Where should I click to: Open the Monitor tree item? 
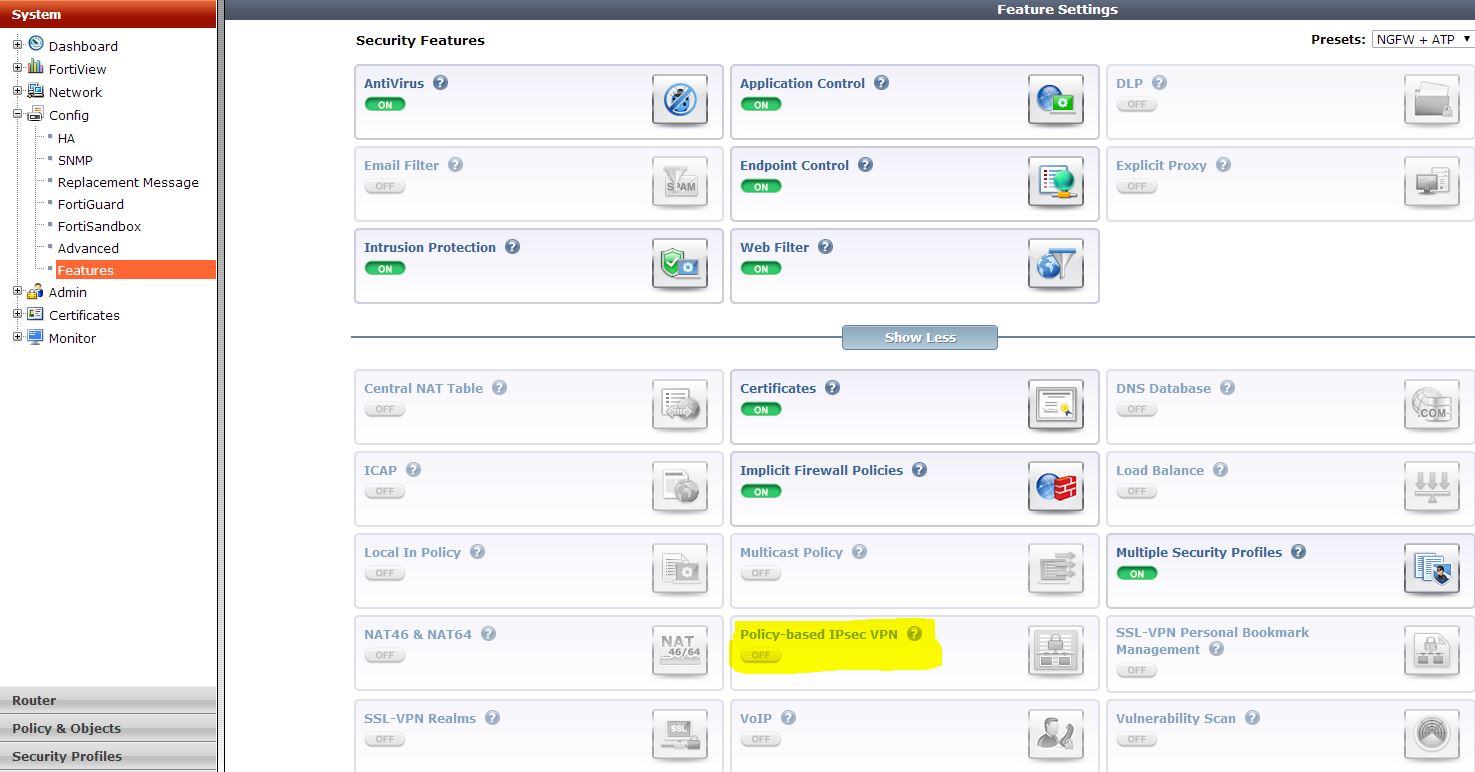click(x=72, y=338)
